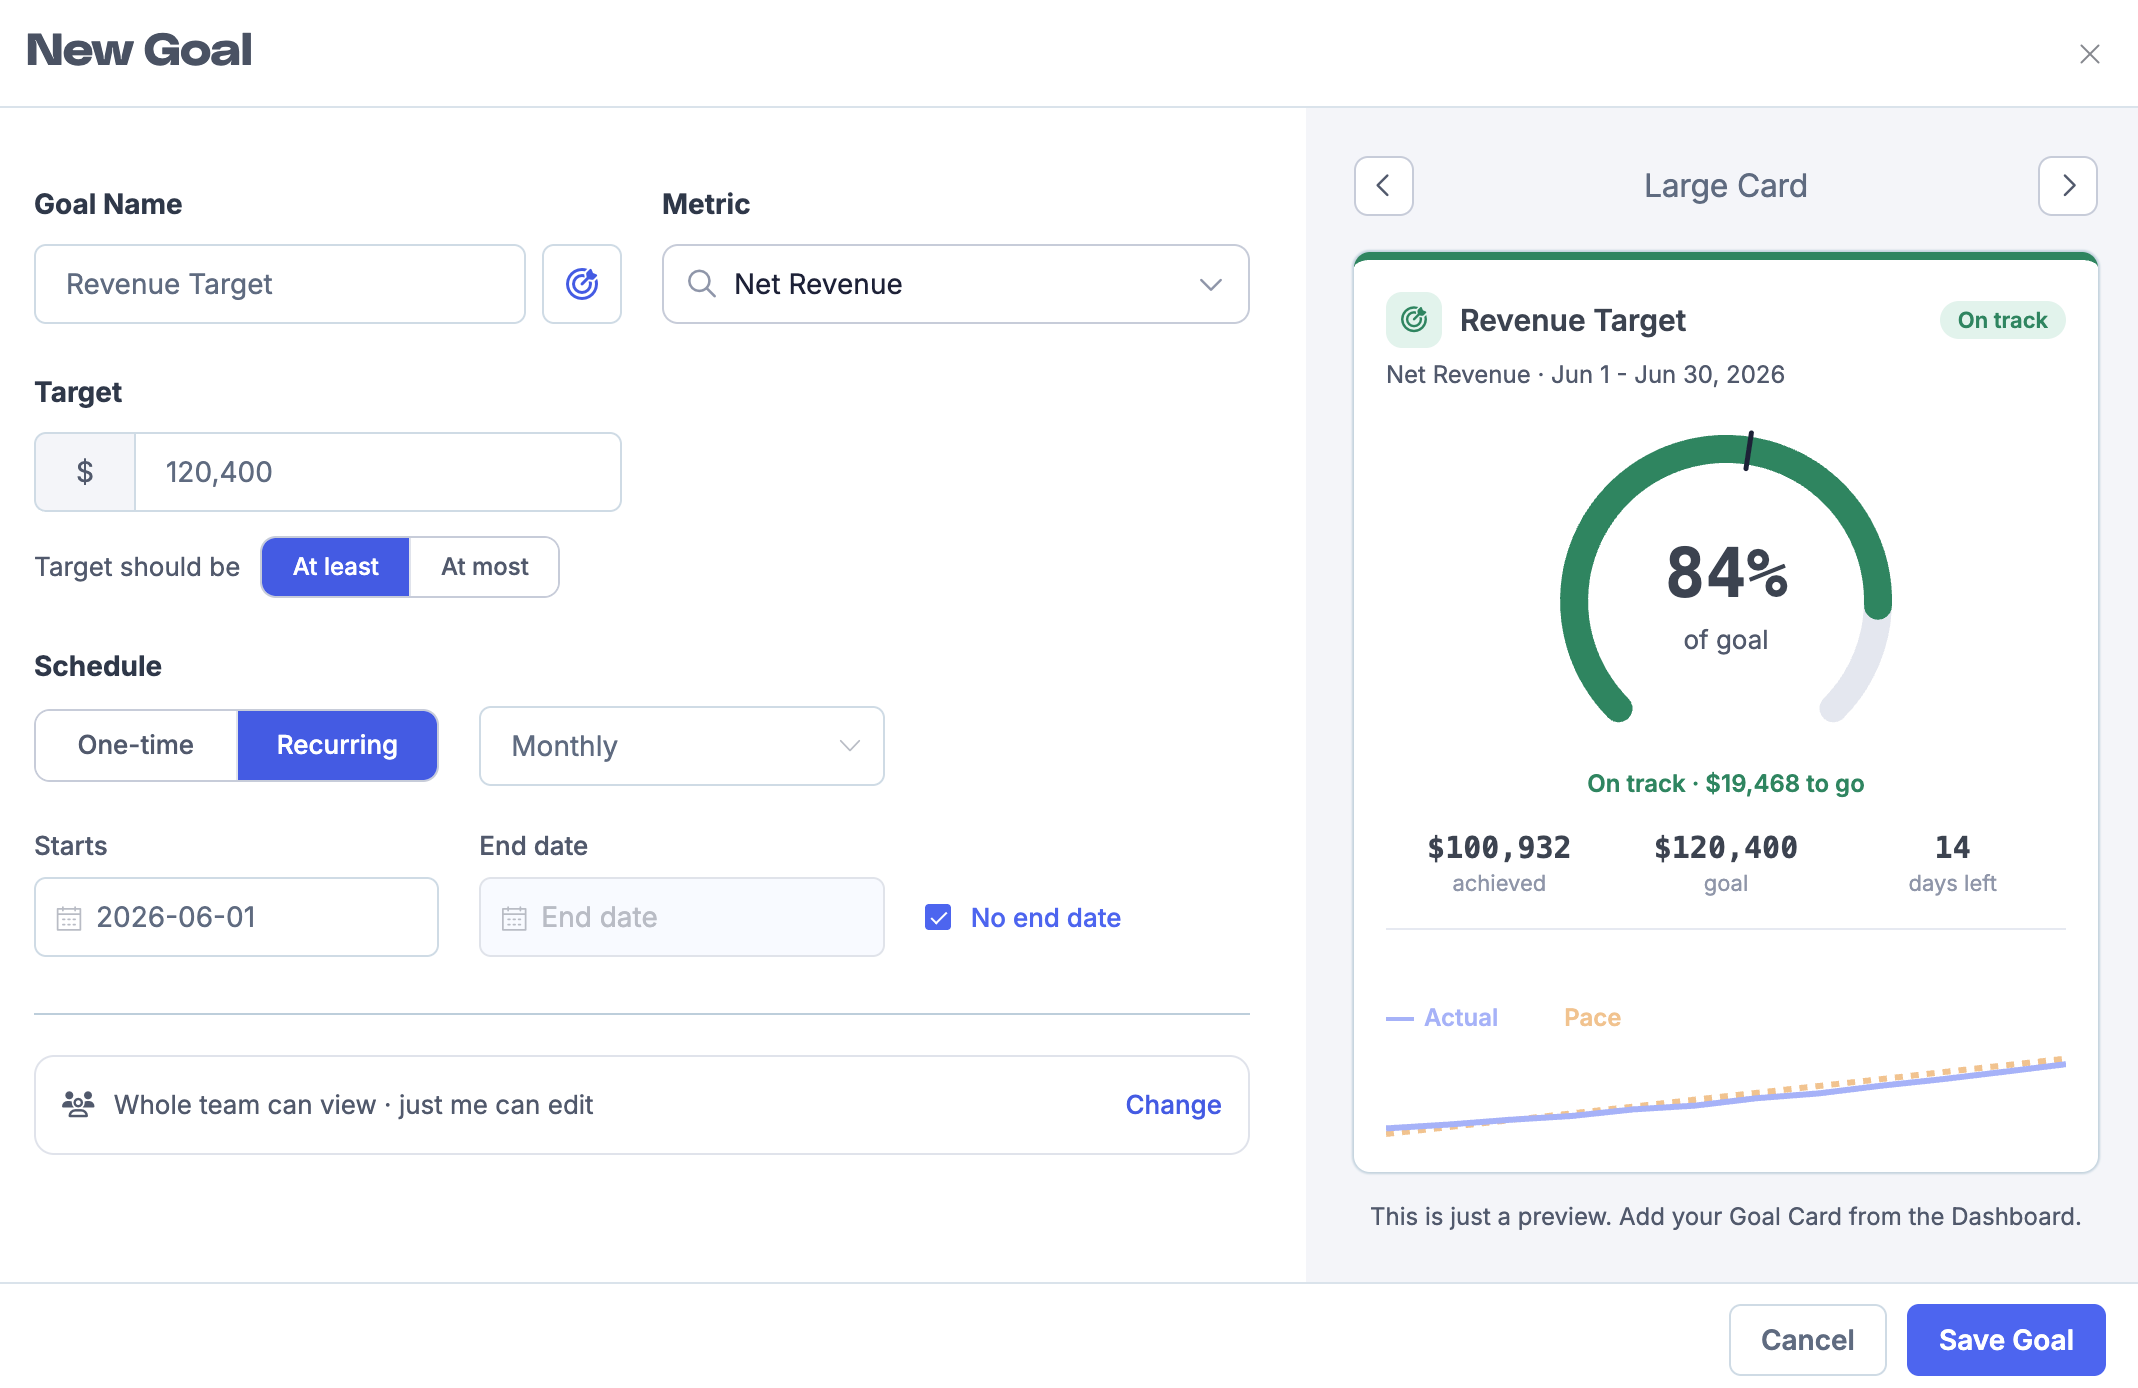
Task: Switch schedule to One-time
Action: [136, 745]
